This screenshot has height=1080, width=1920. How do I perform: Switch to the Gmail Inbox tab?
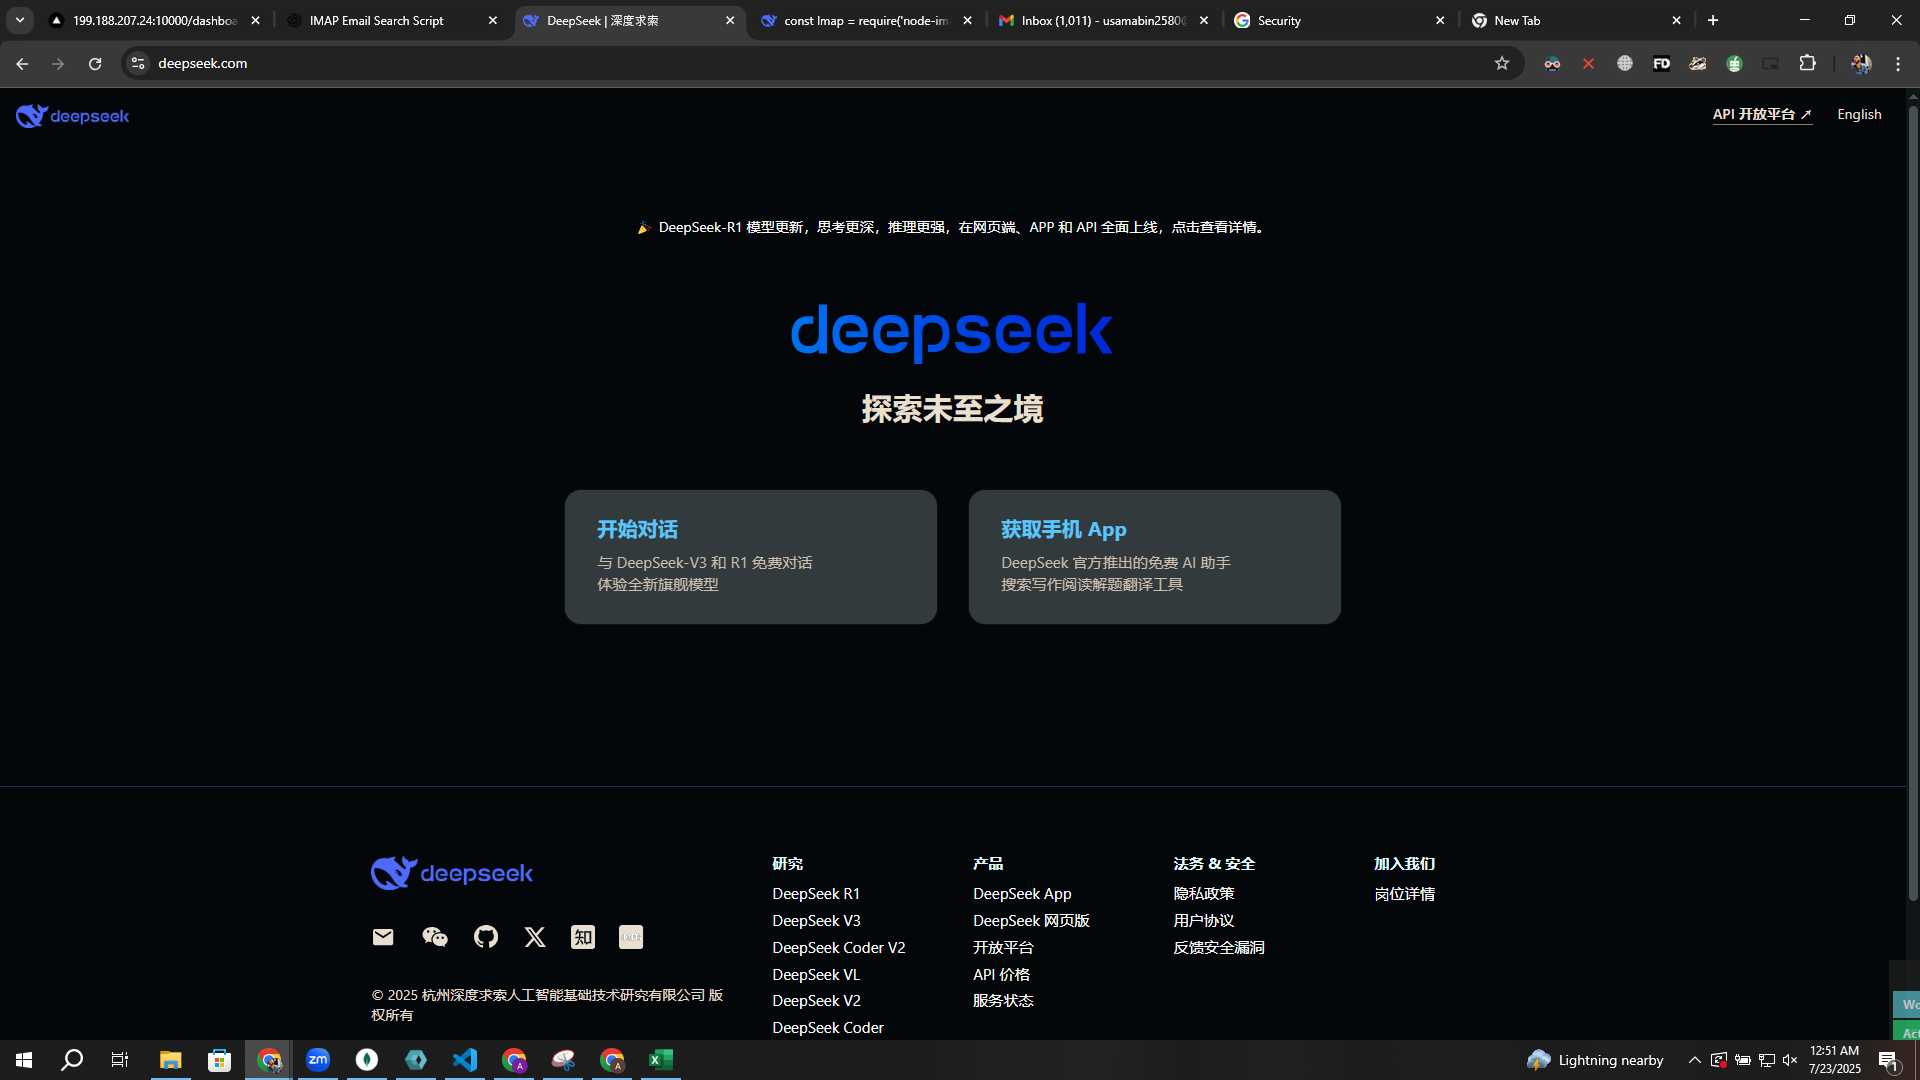click(1103, 20)
